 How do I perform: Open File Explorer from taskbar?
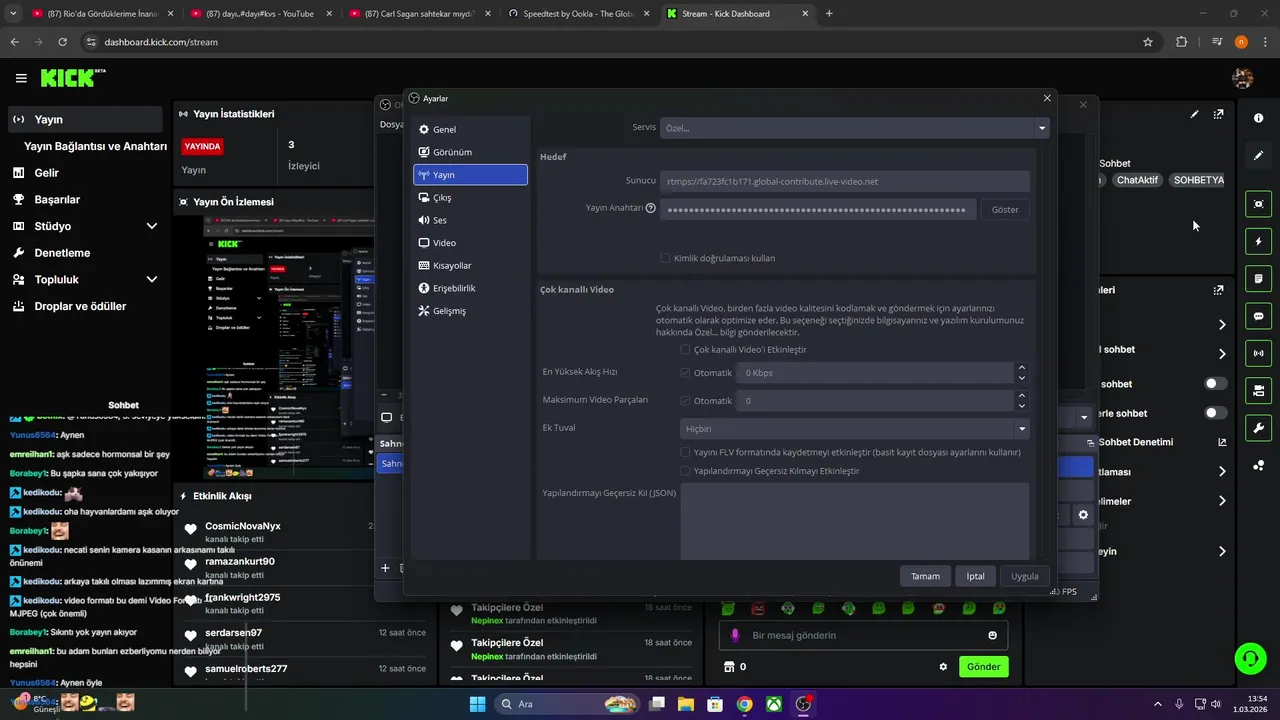tap(686, 704)
